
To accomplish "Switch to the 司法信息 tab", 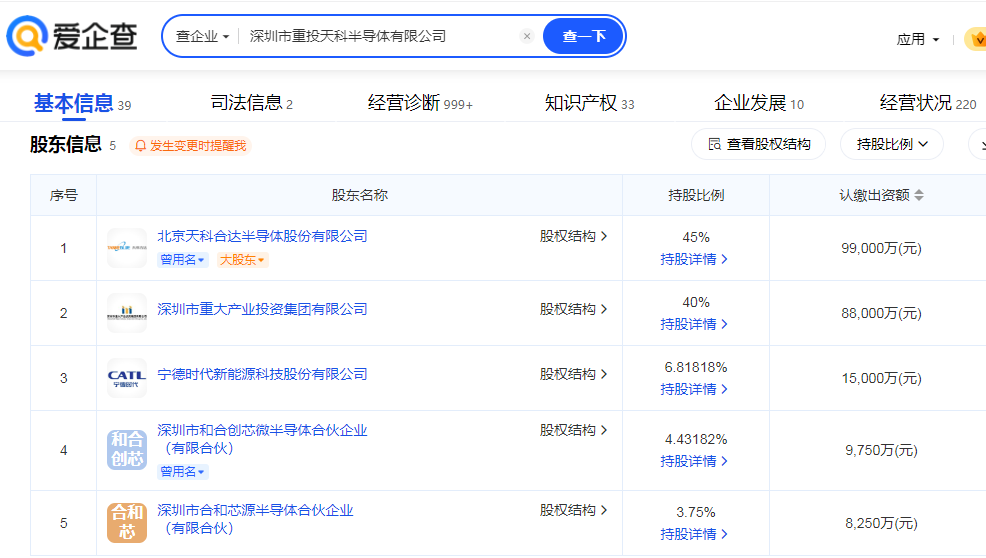I will point(251,103).
